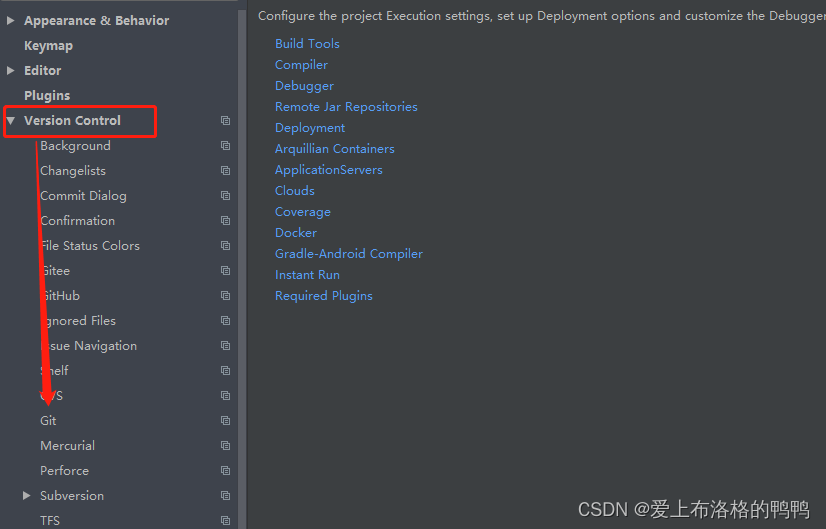Collapse the Version Control section arrow
Screen dimensions: 826x529
tap(10, 121)
